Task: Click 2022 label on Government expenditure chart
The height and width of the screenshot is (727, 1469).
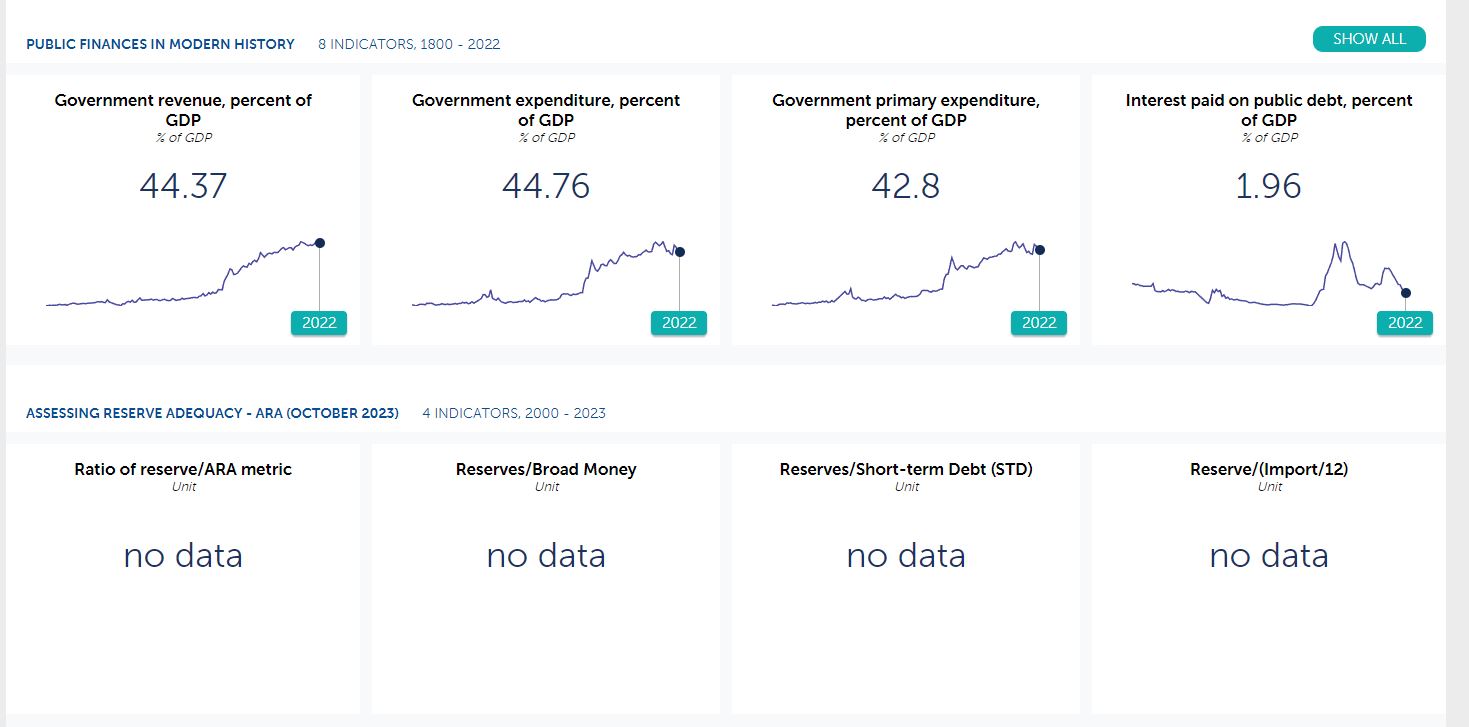Action: coord(679,323)
